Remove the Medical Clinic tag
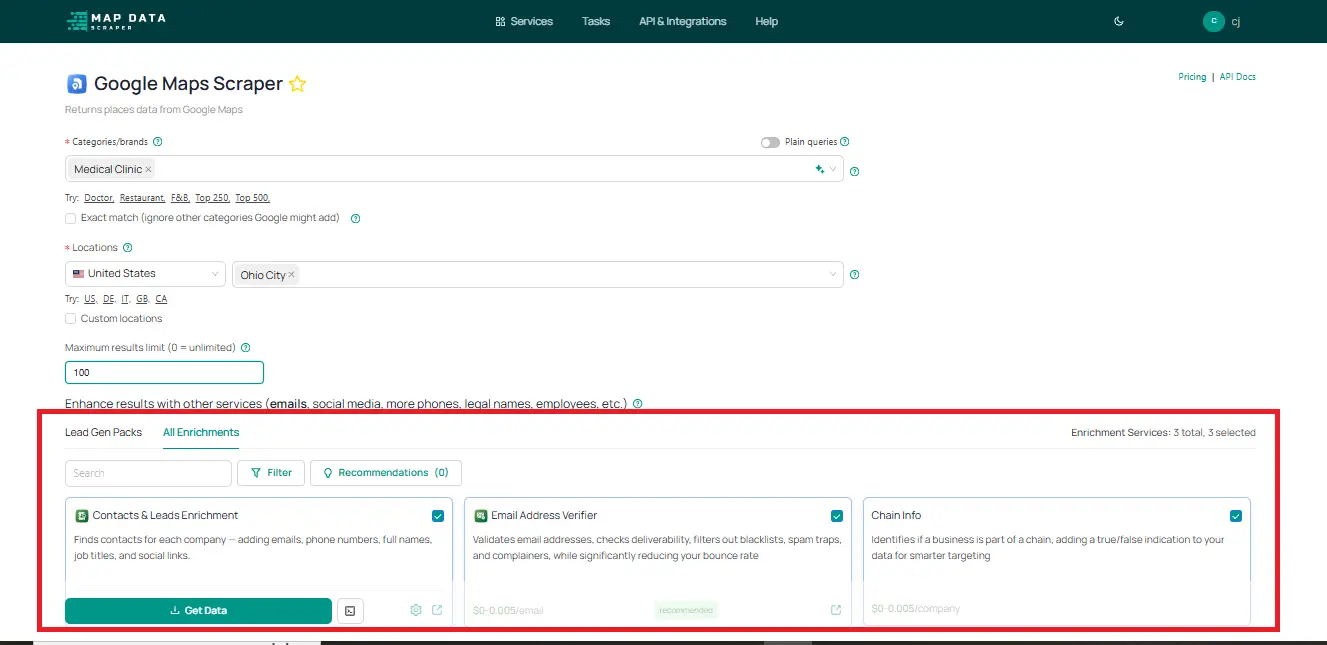Screen dimensions: 1327x645 [149, 170]
